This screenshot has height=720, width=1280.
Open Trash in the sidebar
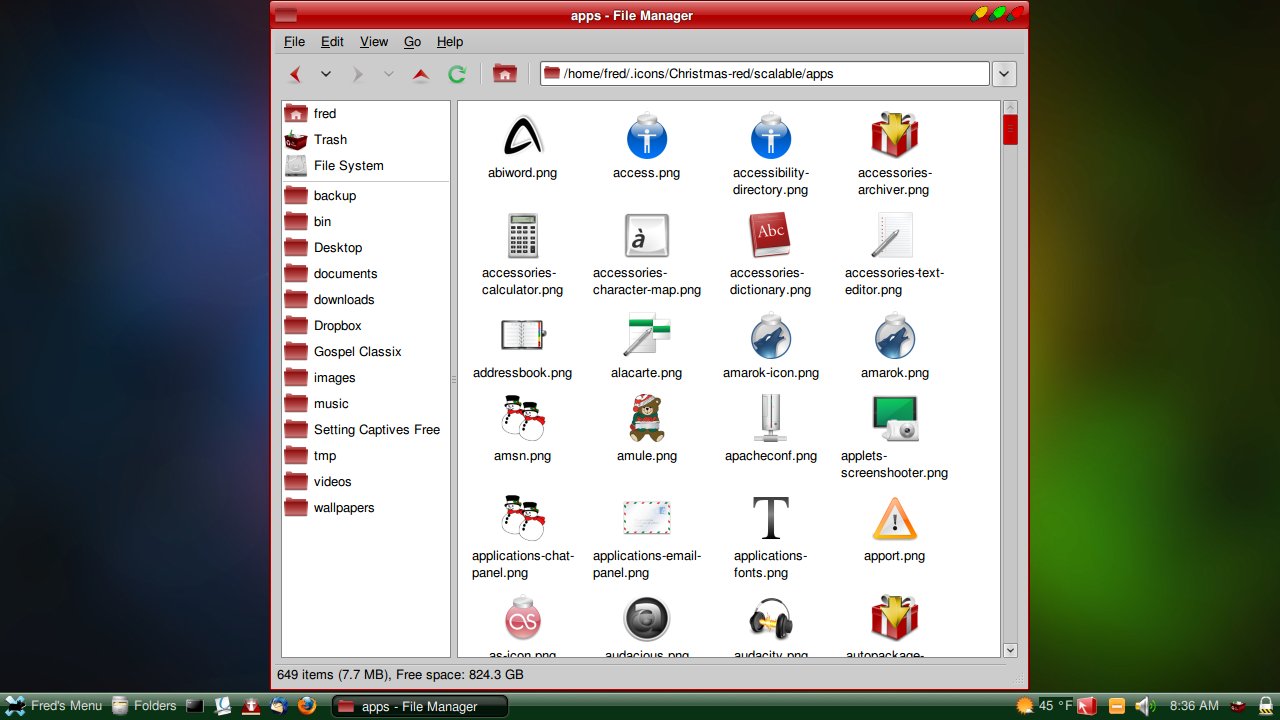[366, 140]
